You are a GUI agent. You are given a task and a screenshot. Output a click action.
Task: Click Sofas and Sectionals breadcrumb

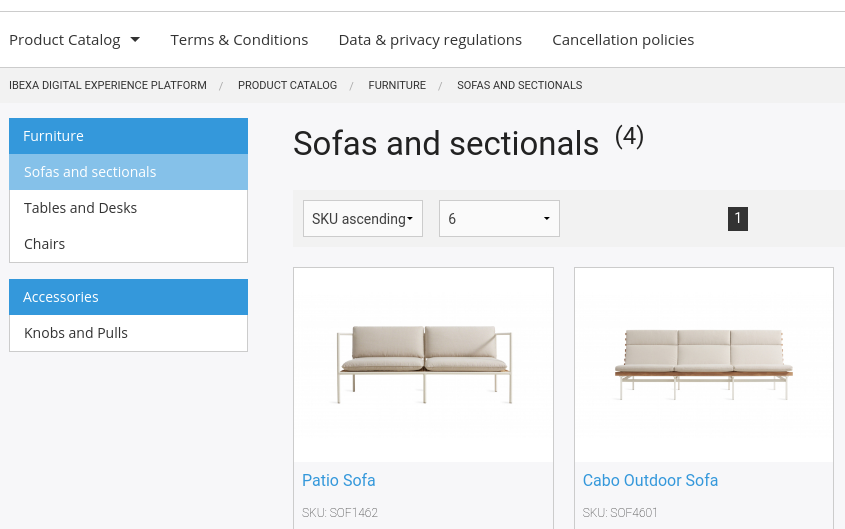tap(520, 85)
